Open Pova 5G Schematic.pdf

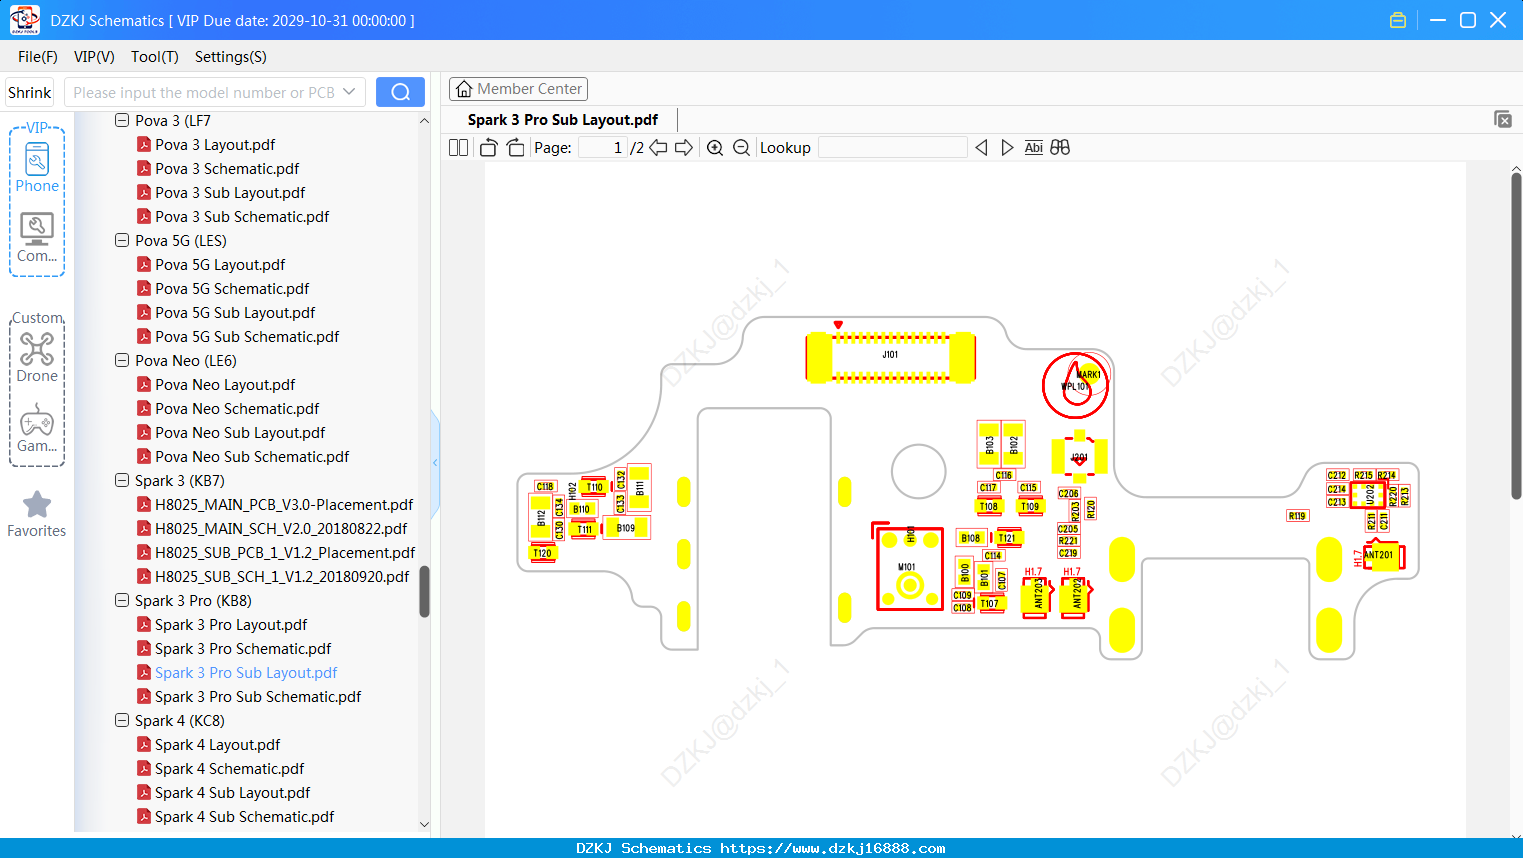coord(232,289)
